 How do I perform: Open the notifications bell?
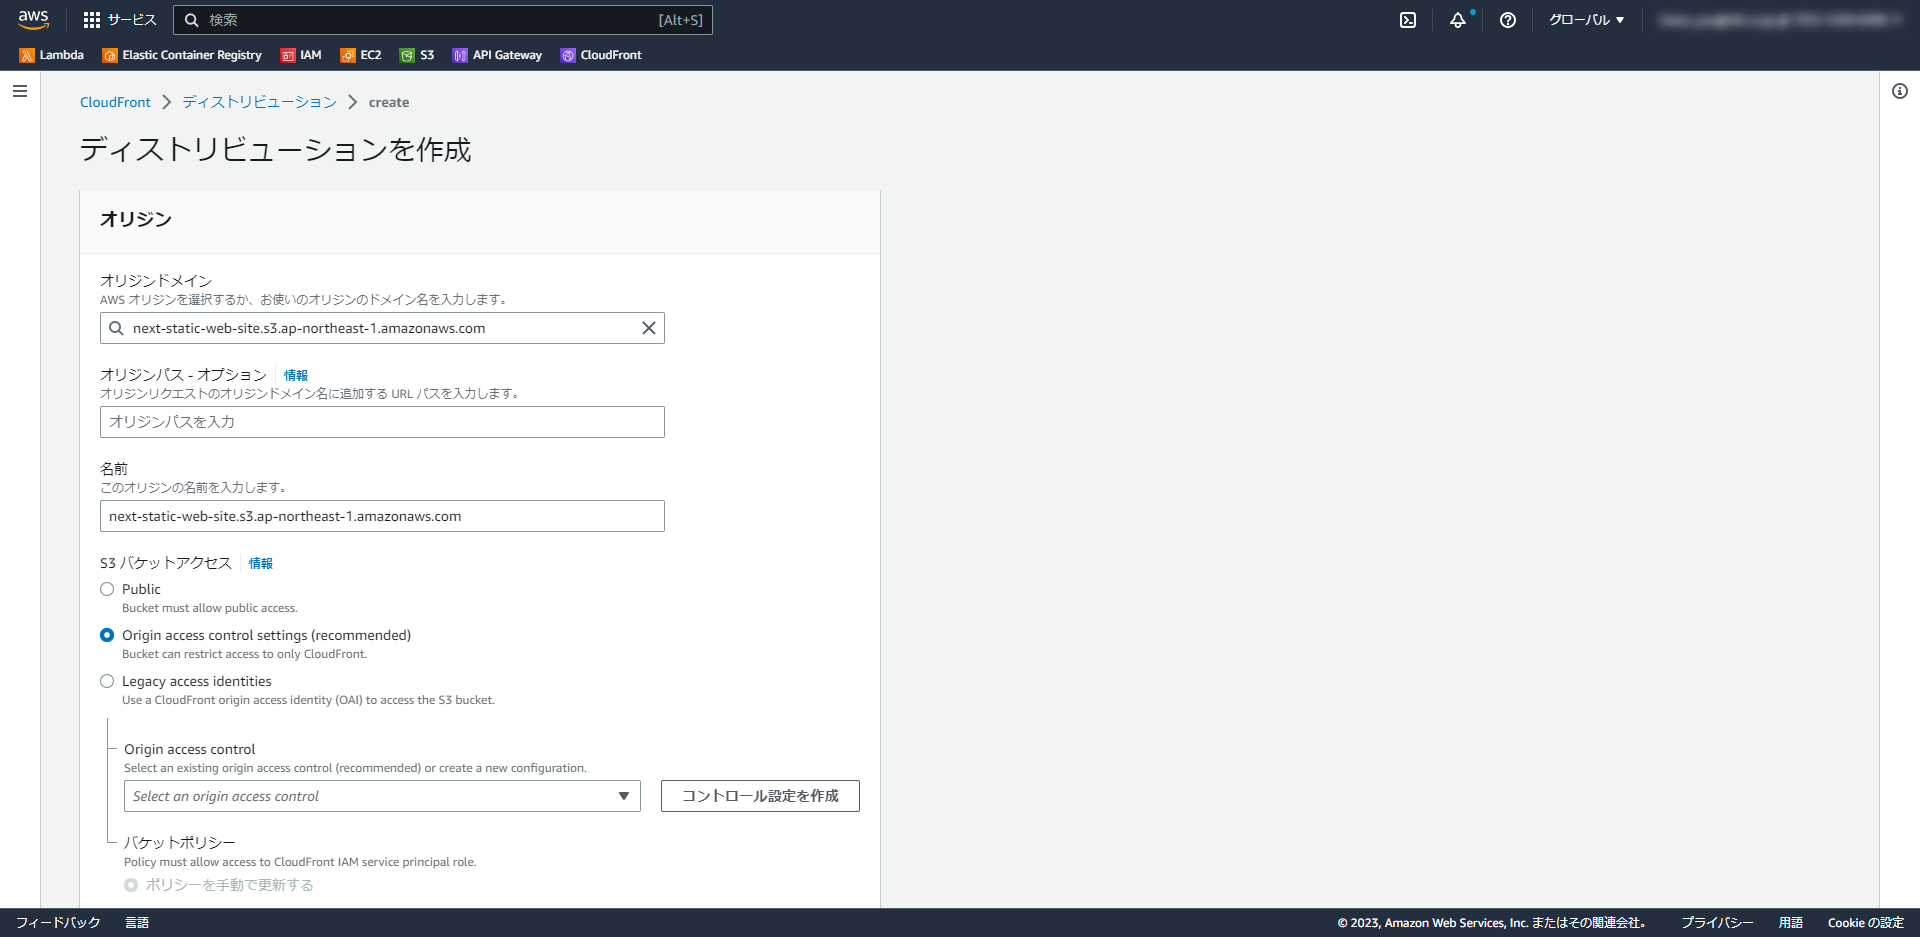[1458, 19]
